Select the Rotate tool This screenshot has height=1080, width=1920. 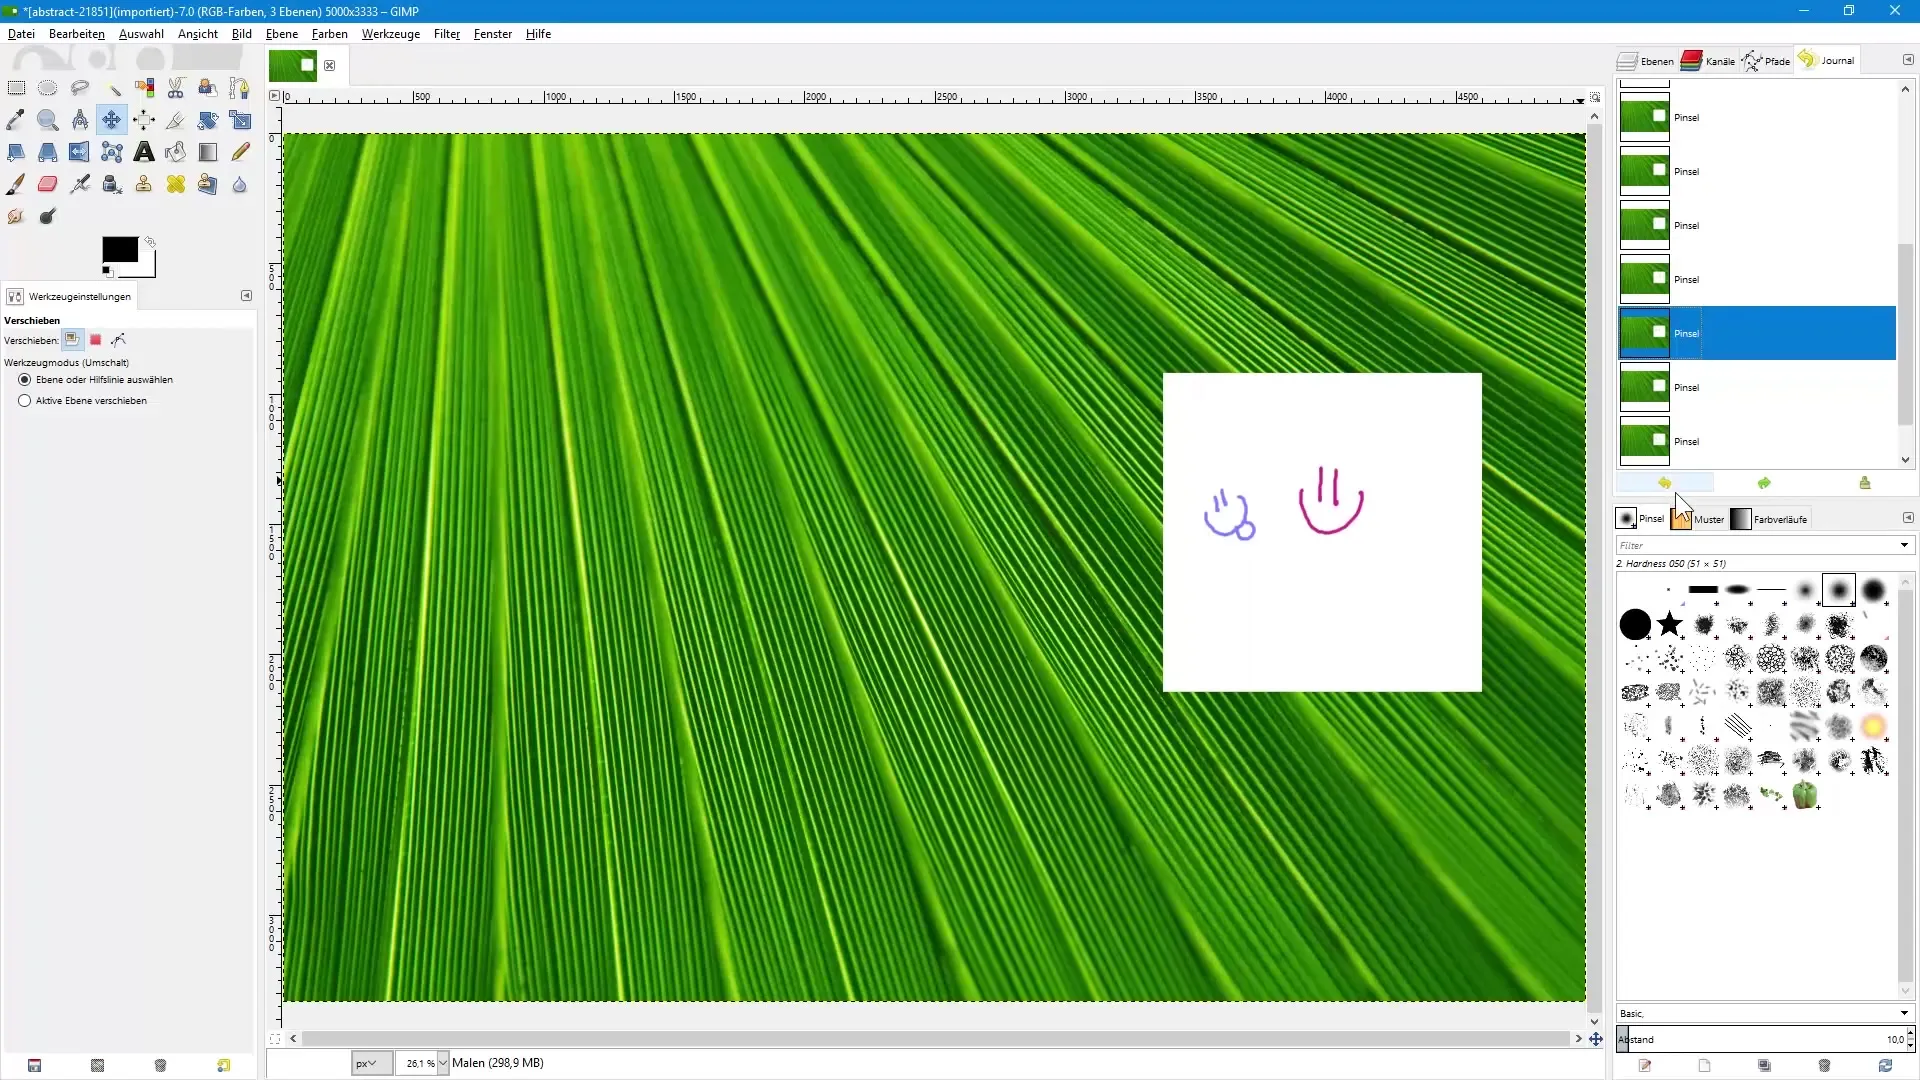tap(208, 120)
